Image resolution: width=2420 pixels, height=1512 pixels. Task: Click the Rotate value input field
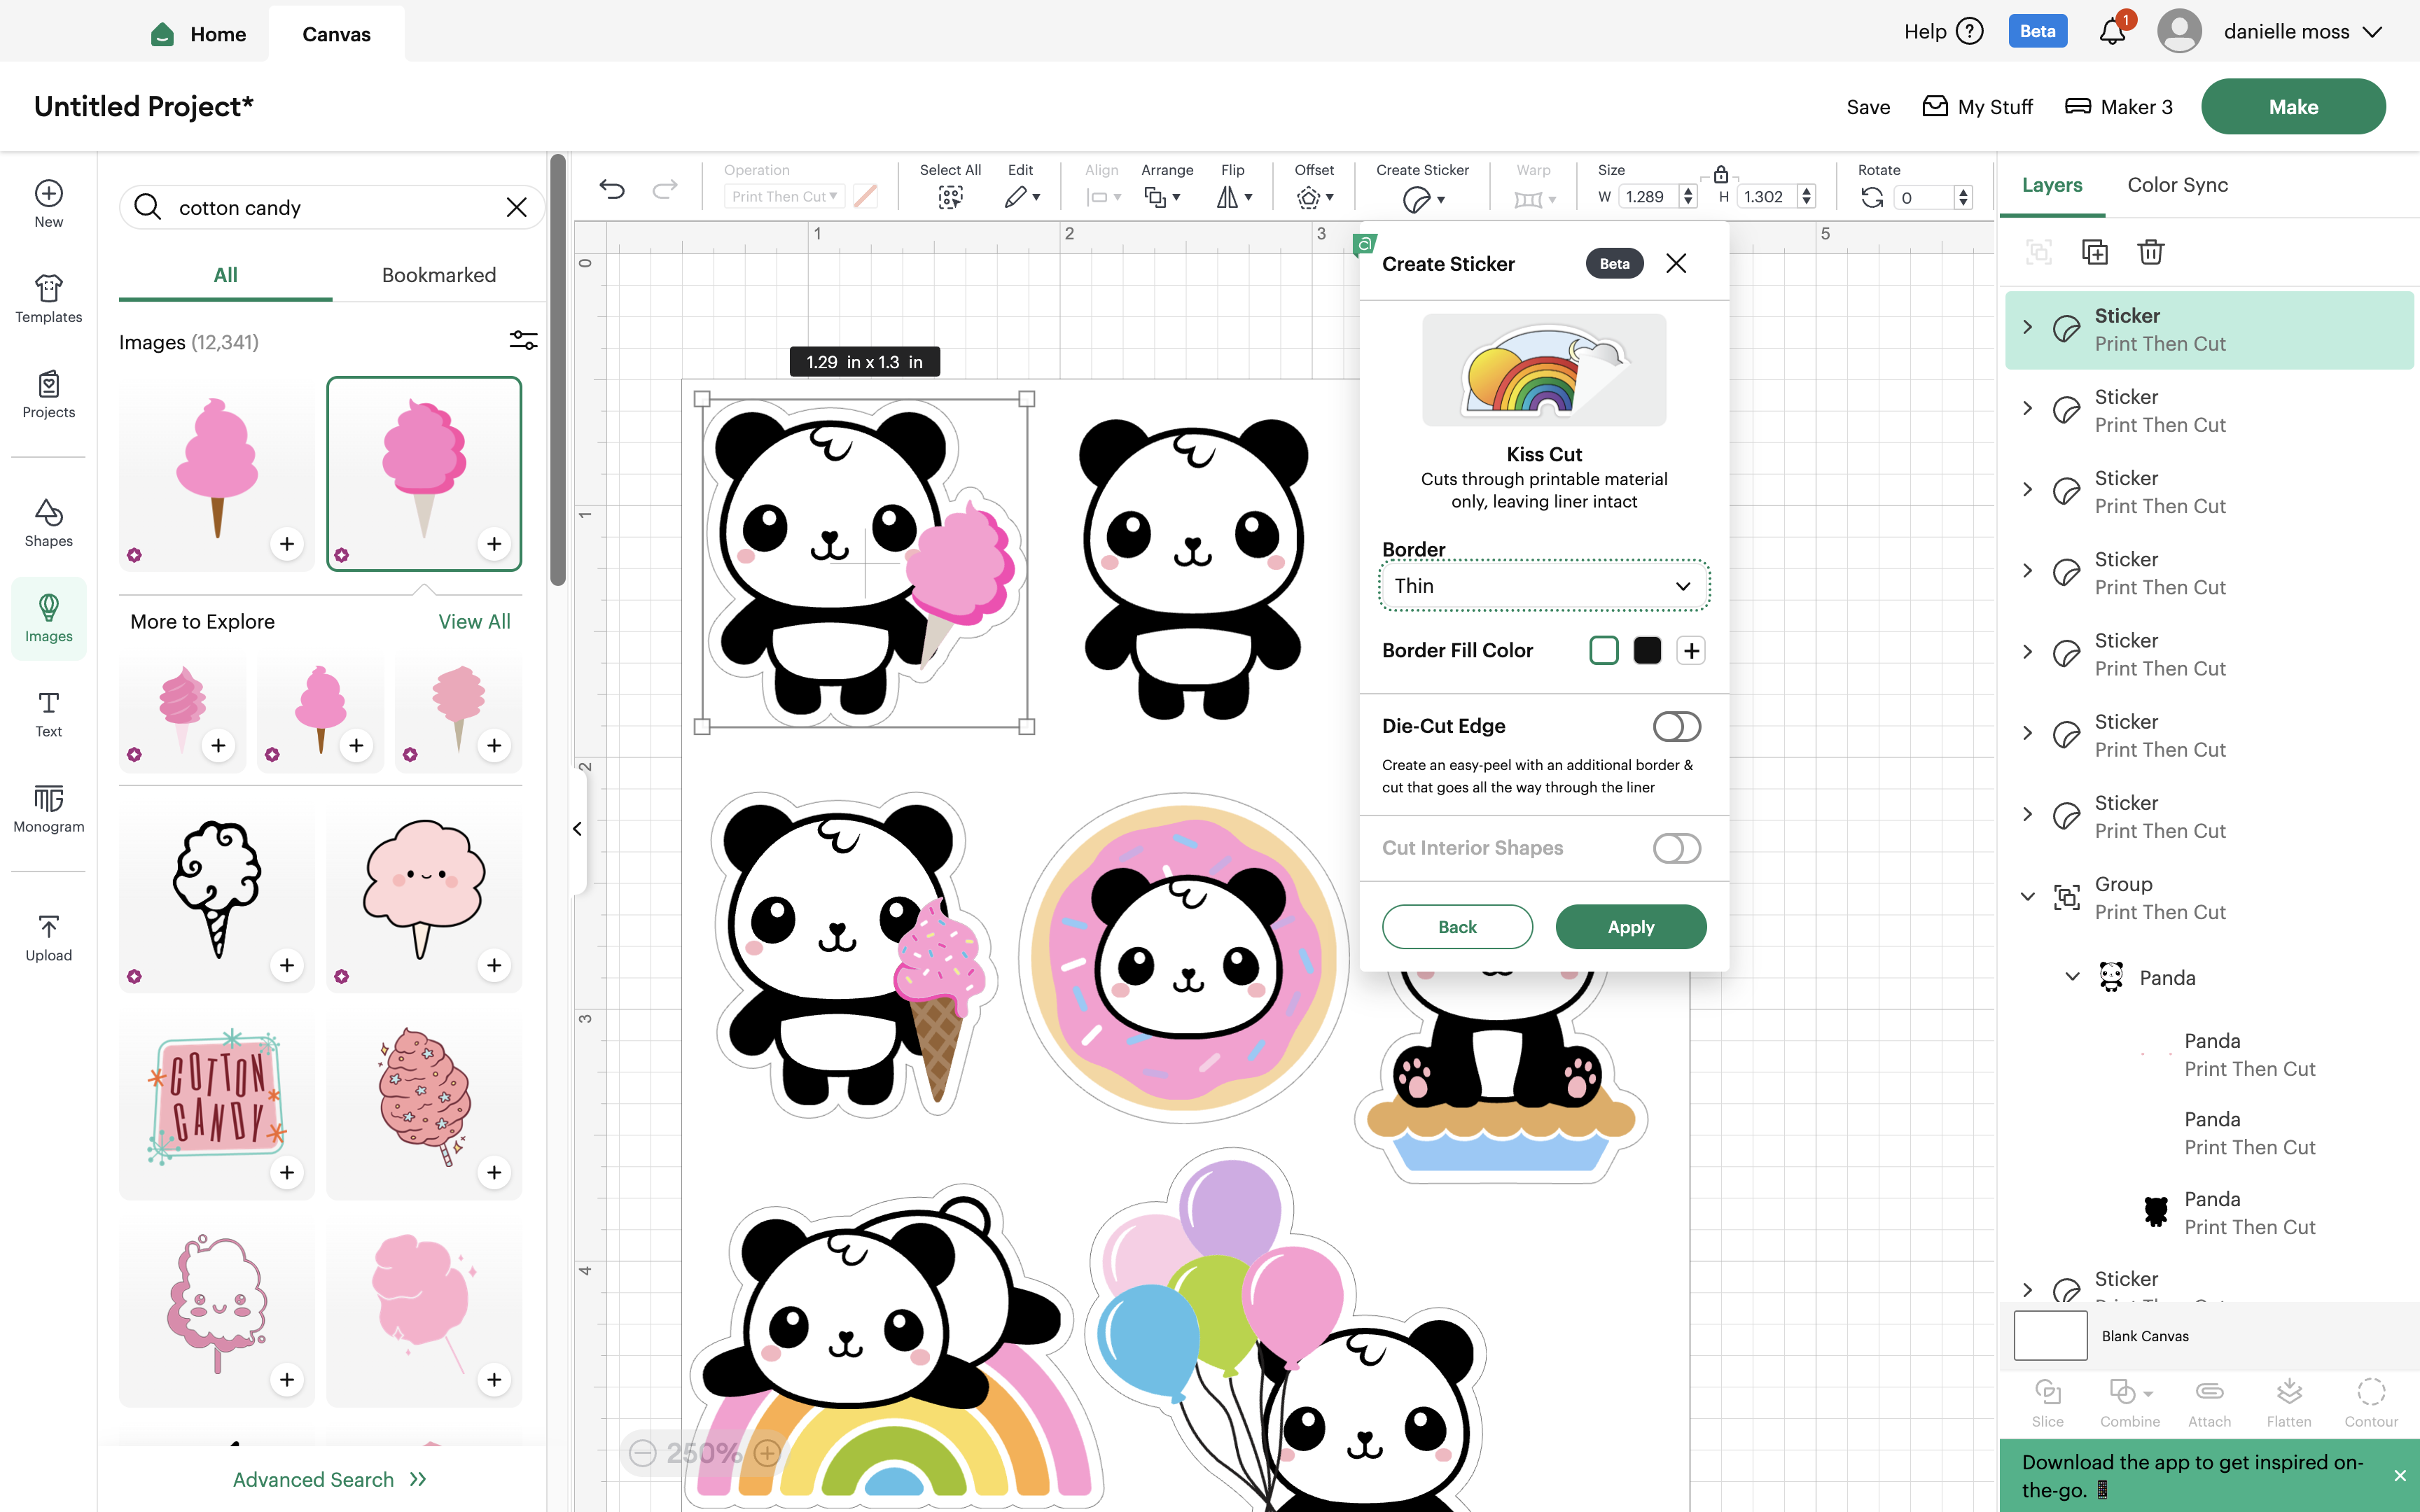[1925, 197]
